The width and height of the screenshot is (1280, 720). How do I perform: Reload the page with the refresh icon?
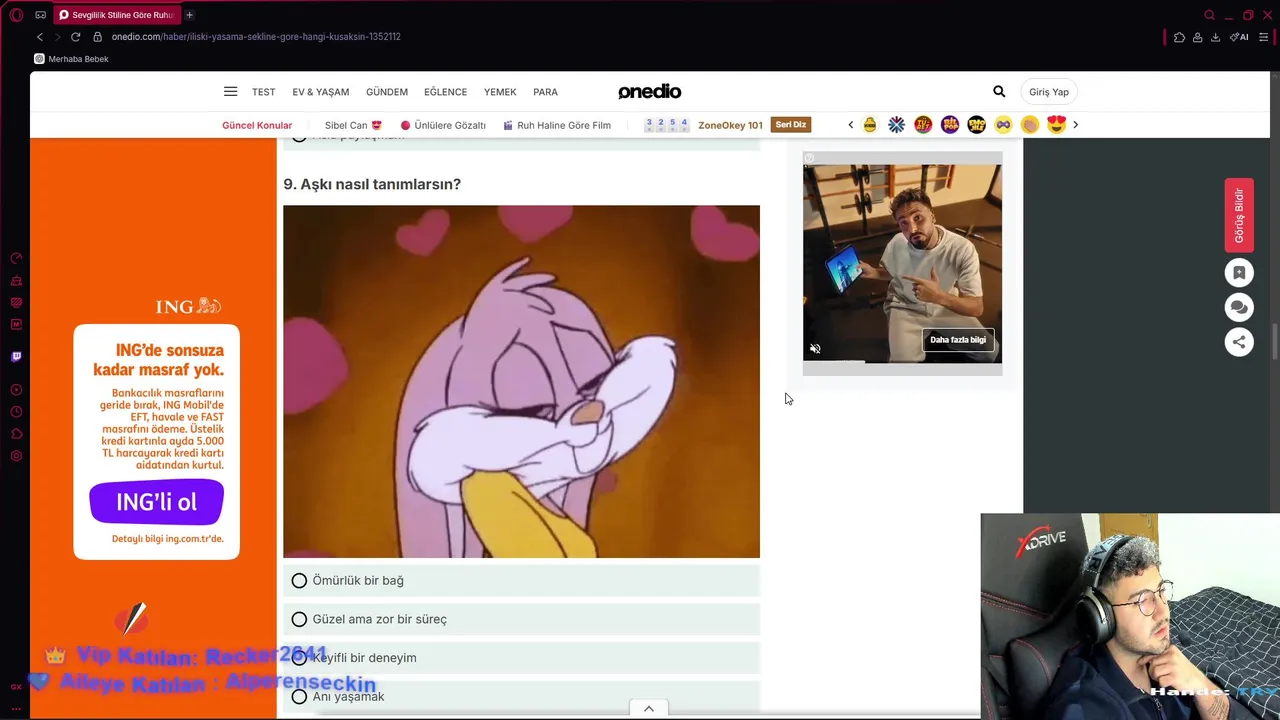[75, 37]
